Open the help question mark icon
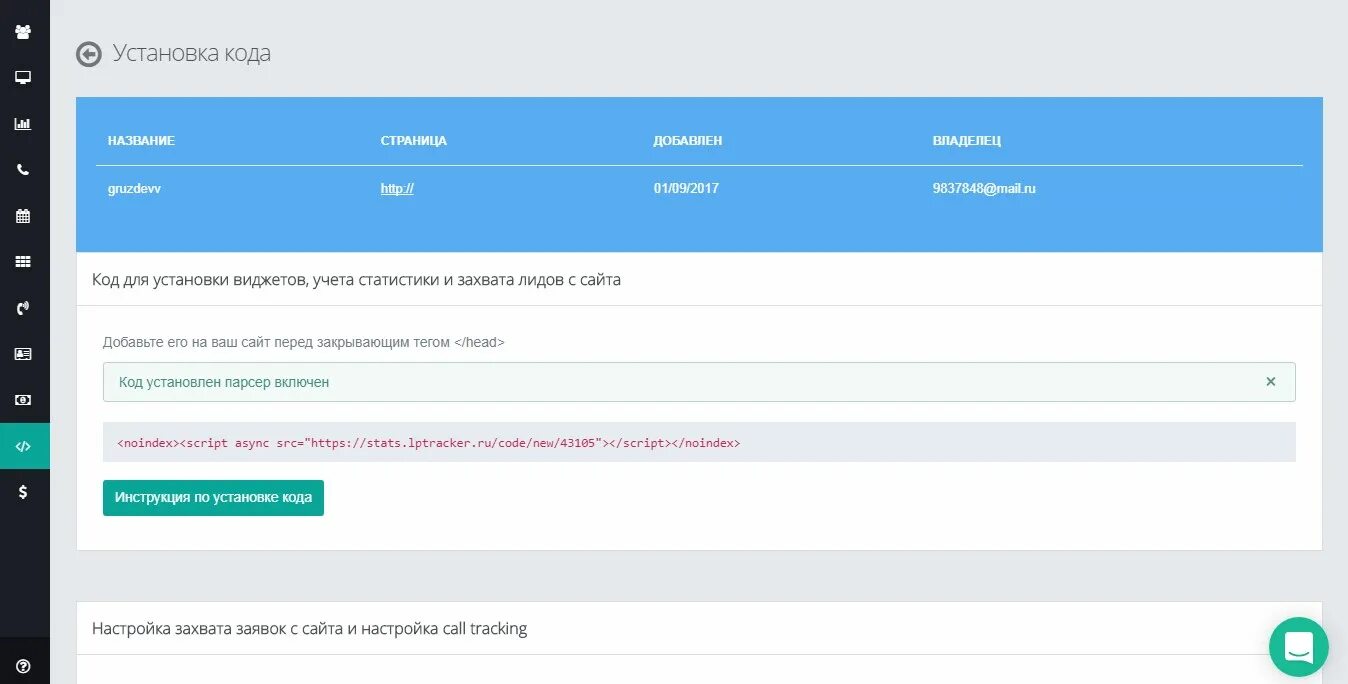 click(23, 666)
